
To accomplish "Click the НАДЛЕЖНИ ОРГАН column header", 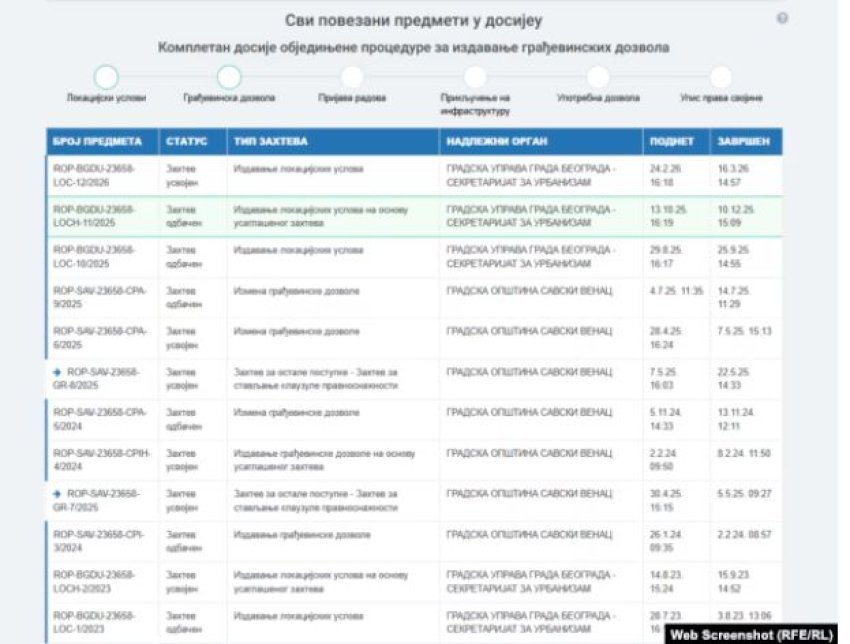I will click(x=497, y=142).
